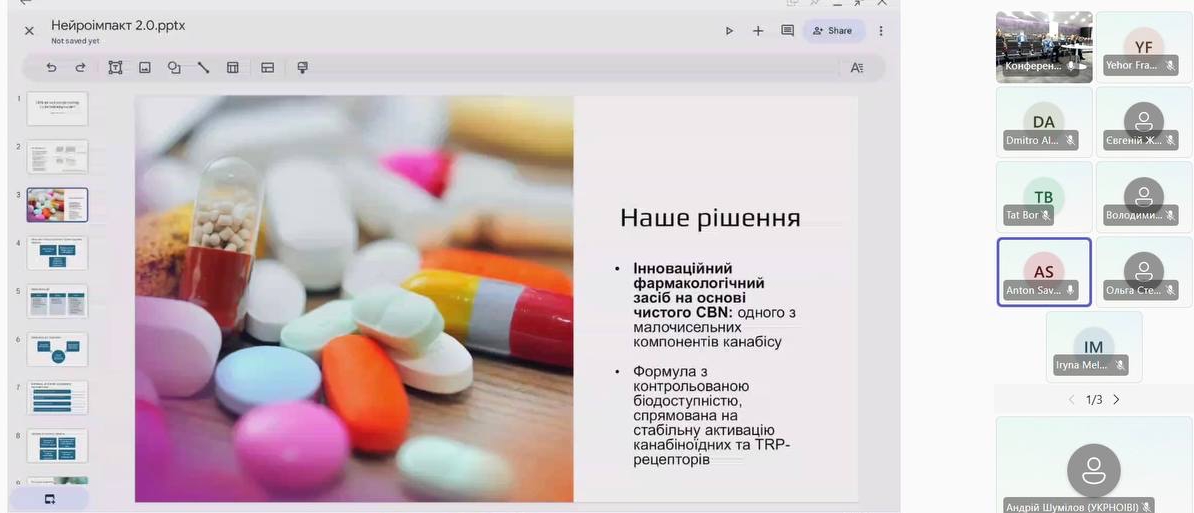Select slide 4 thumbnail in the filmstrip
1194x513 pixels.
pyautogui.click(x=57, y=253)
